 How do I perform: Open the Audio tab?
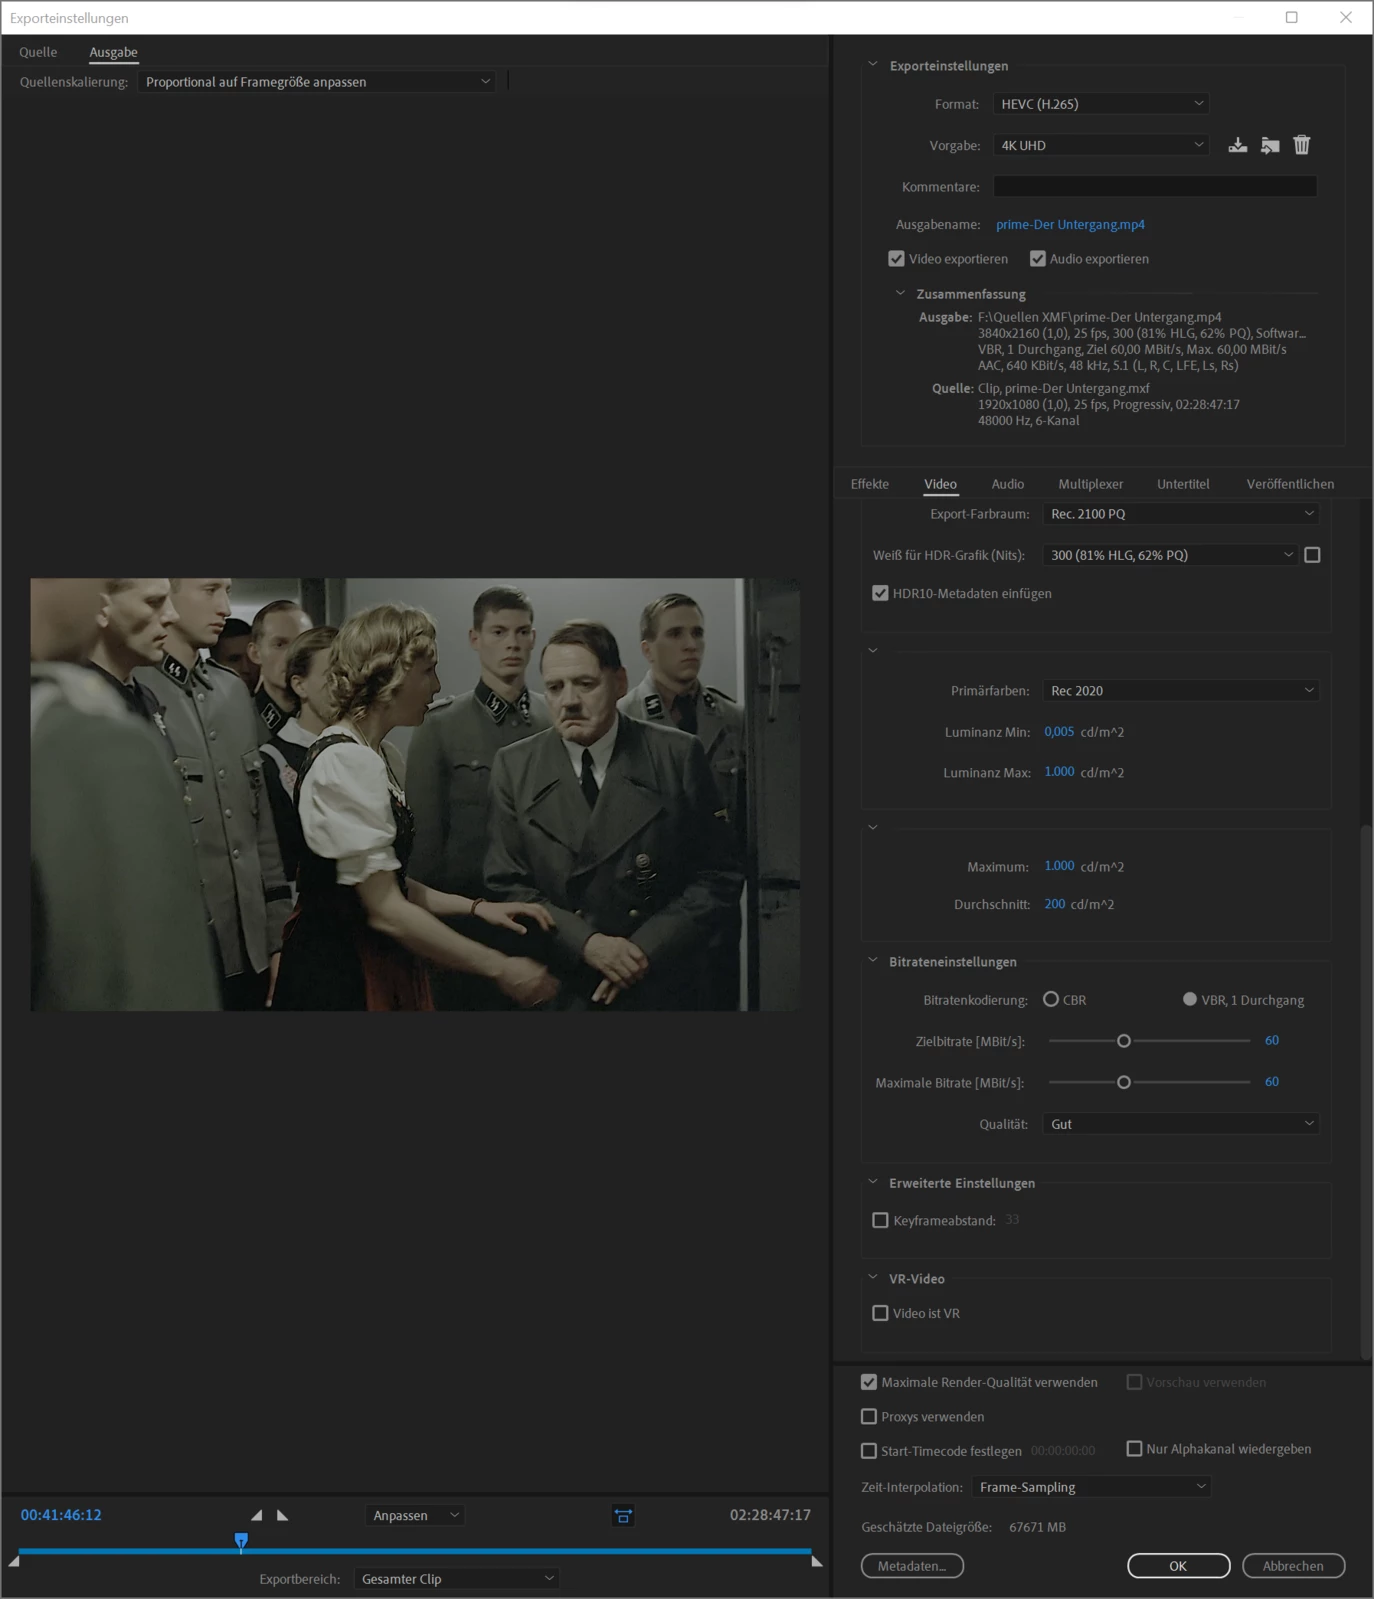click(x=1008, y=484)
